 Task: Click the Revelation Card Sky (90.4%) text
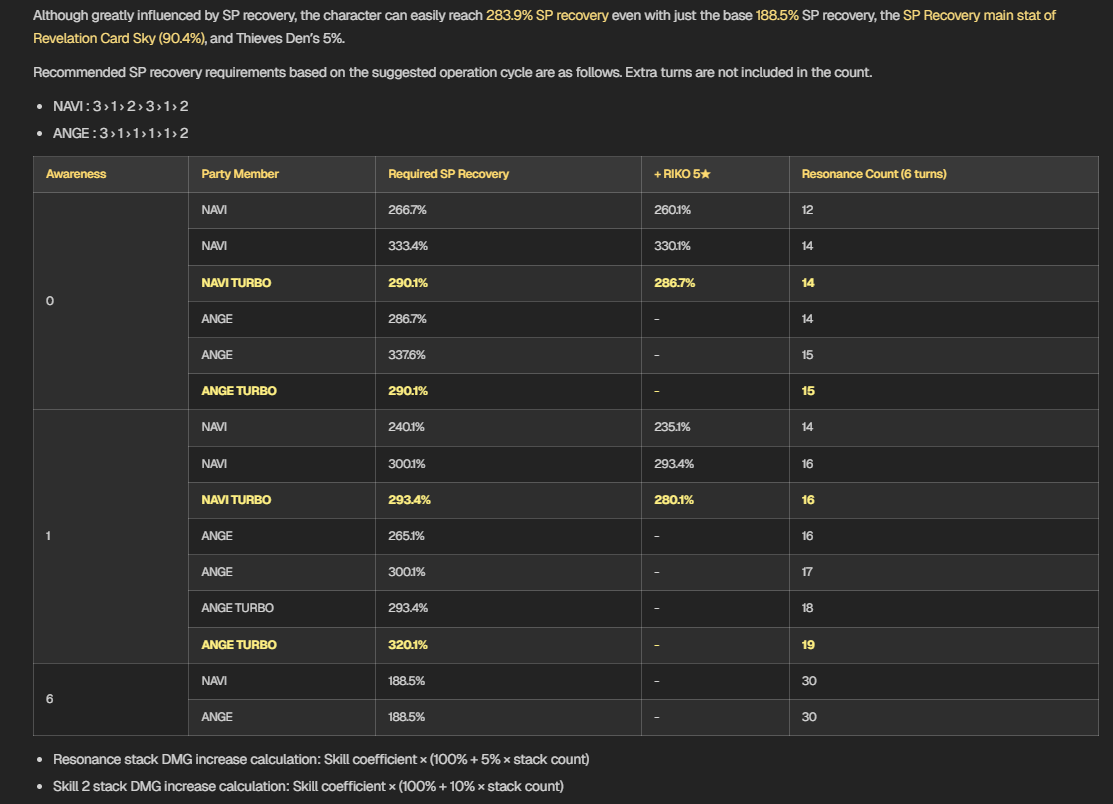click(x=119, y=38)
